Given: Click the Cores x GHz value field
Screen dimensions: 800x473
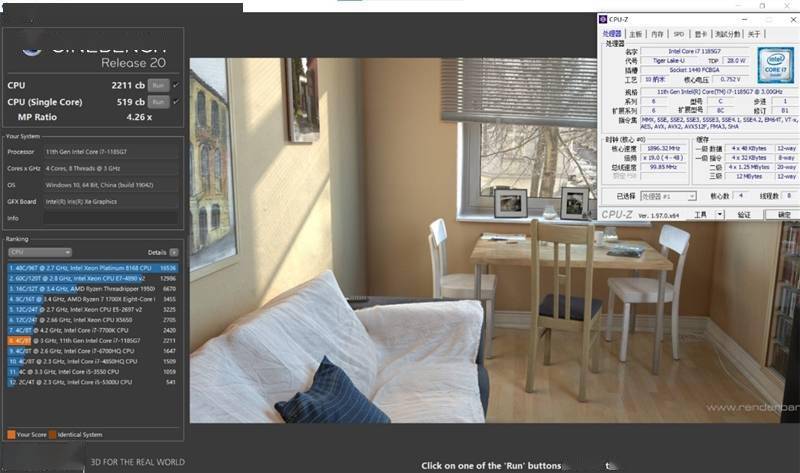Looking at the screenshot, I should point(111,168).
